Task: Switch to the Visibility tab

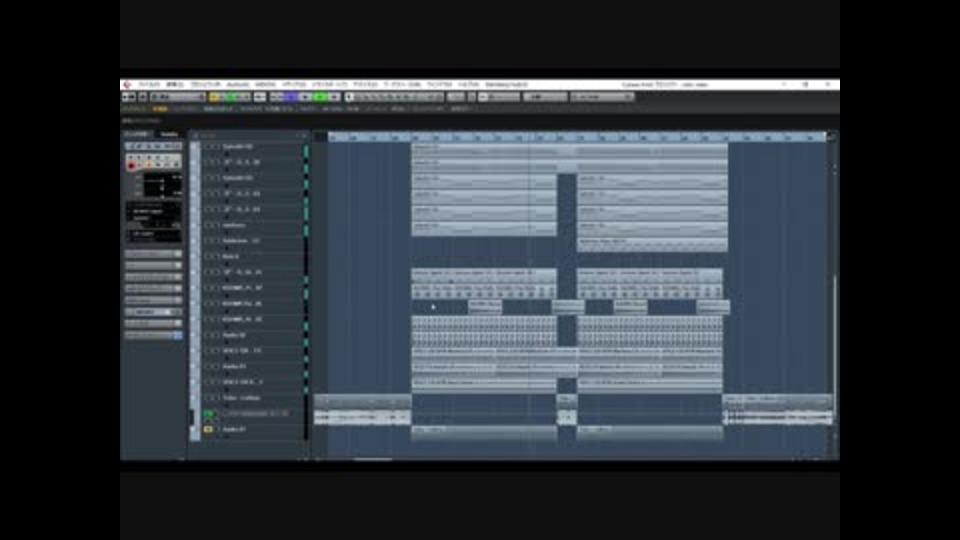Action: pyautogui.click(x=169, y=135)
